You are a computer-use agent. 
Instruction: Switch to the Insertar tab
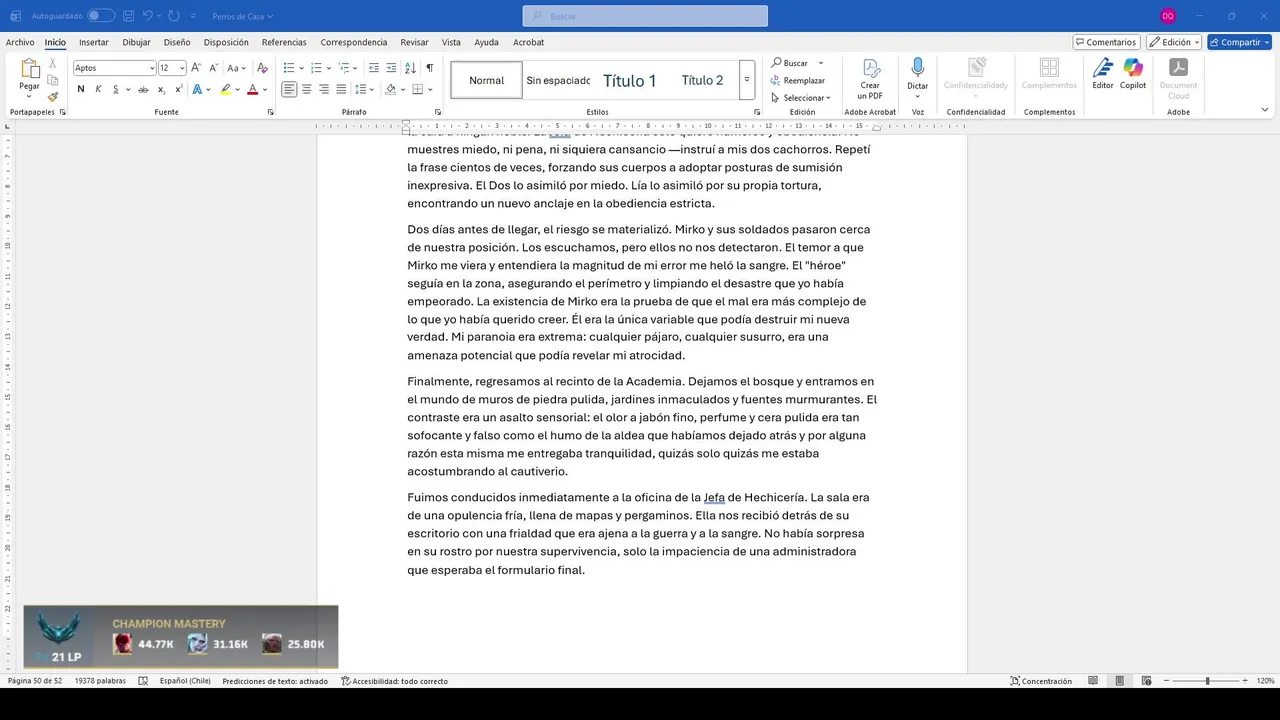(x=94, y=42)
